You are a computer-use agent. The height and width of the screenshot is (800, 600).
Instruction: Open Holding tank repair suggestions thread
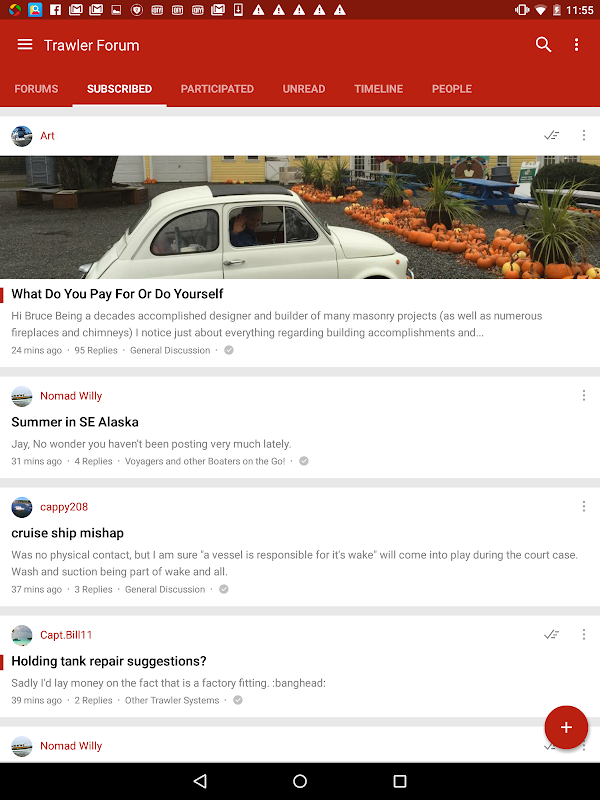pyautogui.click(x=109, y=661)
